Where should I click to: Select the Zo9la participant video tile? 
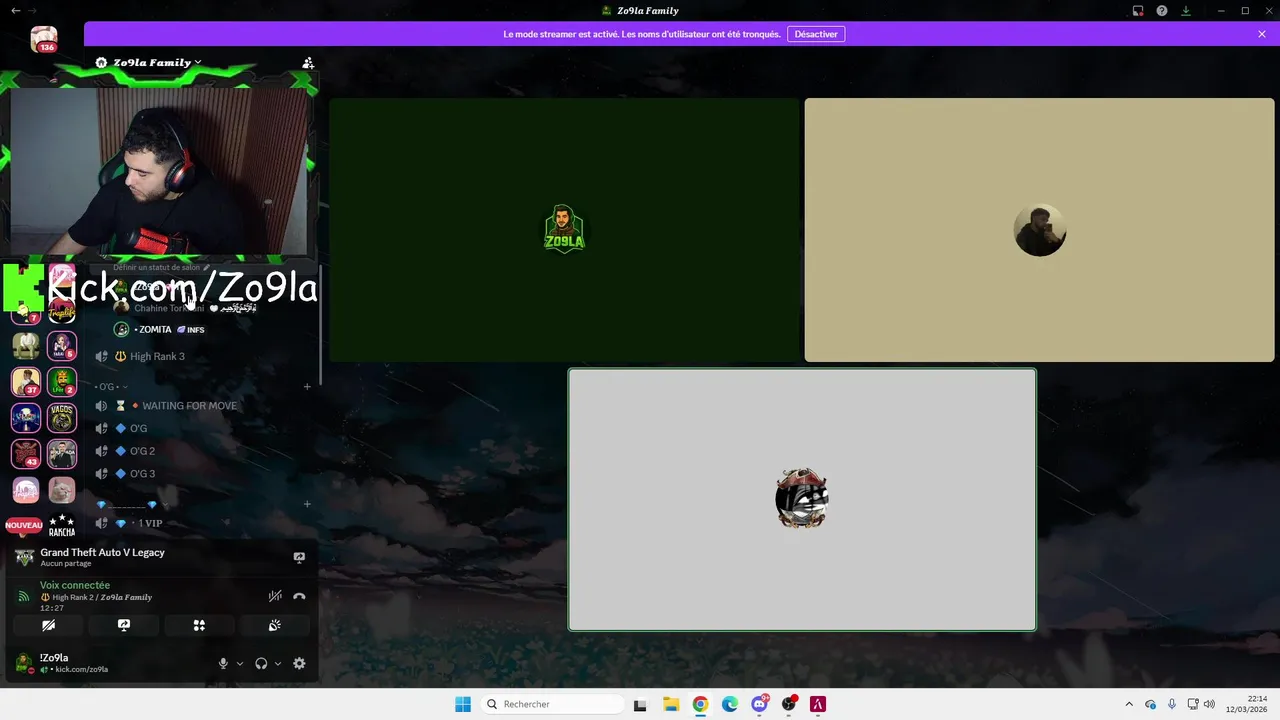[x=564, y=229]
